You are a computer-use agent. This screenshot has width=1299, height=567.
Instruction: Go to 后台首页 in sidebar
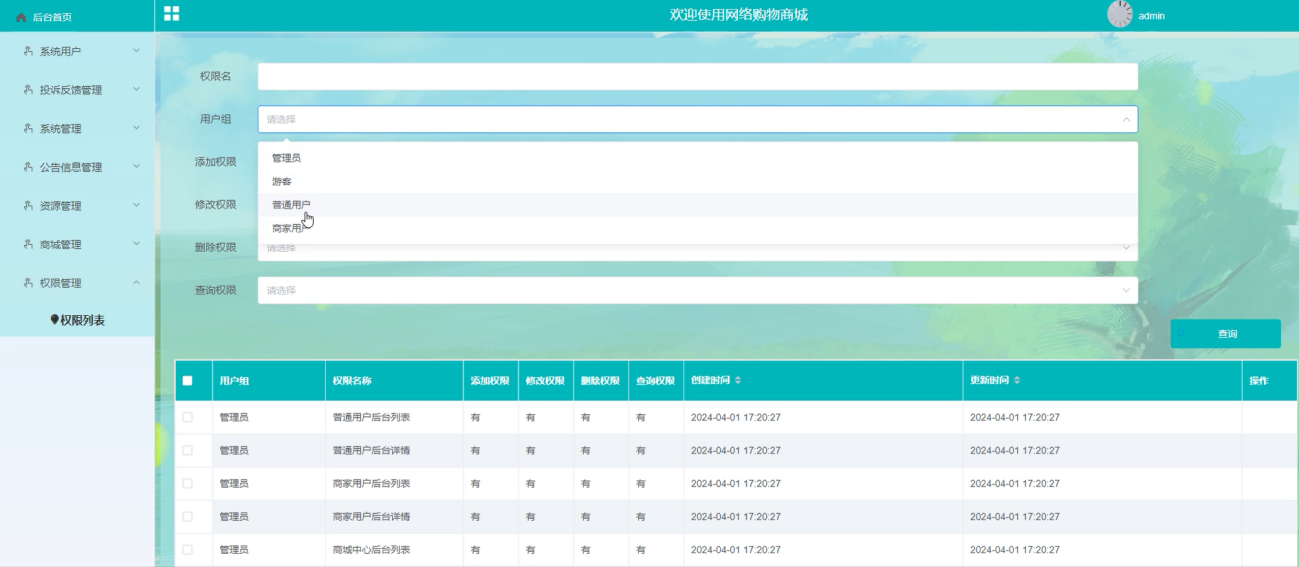52,17
